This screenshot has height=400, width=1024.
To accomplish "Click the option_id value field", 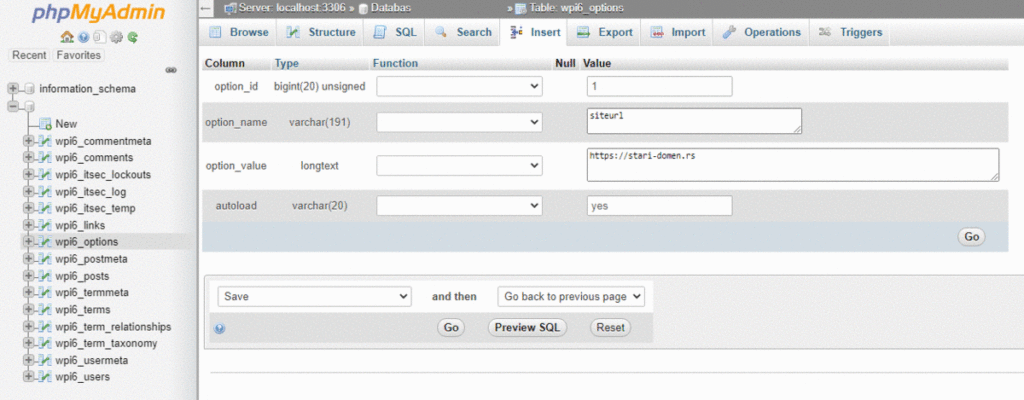I will [660, 86].
